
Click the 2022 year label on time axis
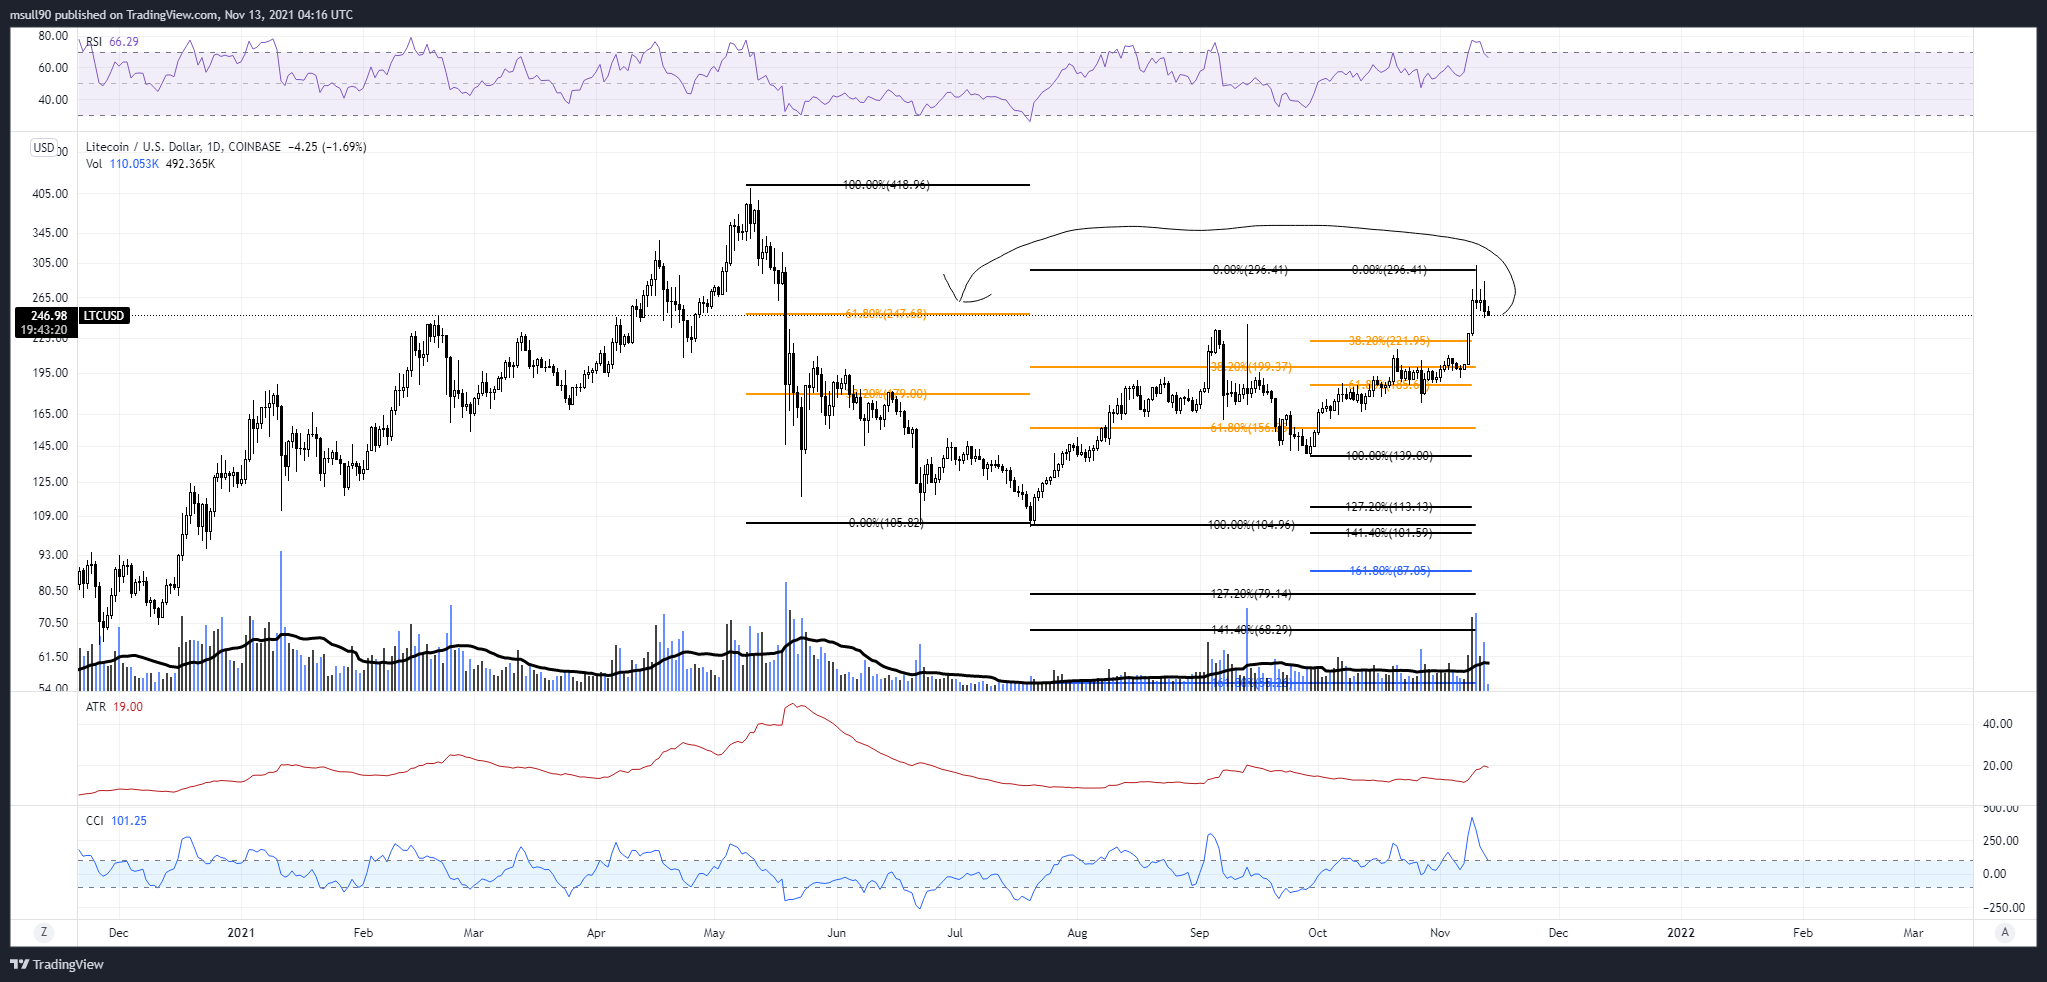(x=1681, y=933)
